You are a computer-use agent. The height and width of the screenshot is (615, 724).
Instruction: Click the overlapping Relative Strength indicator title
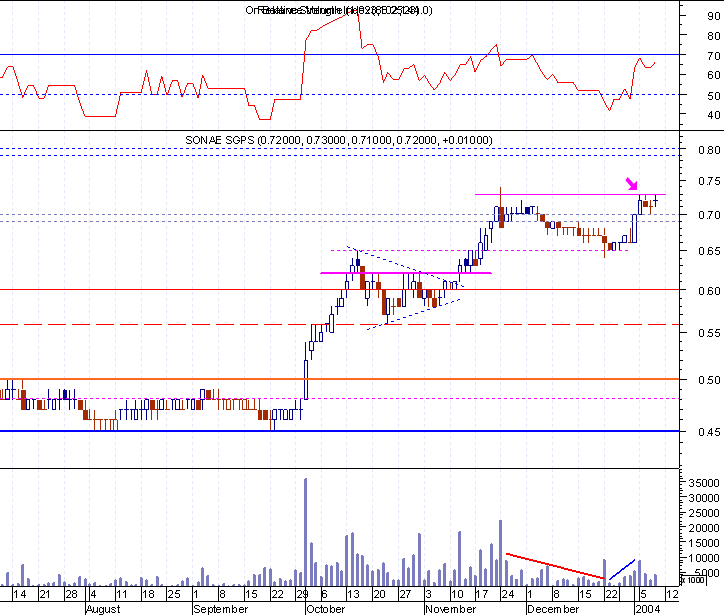click(x=338, y=10)
